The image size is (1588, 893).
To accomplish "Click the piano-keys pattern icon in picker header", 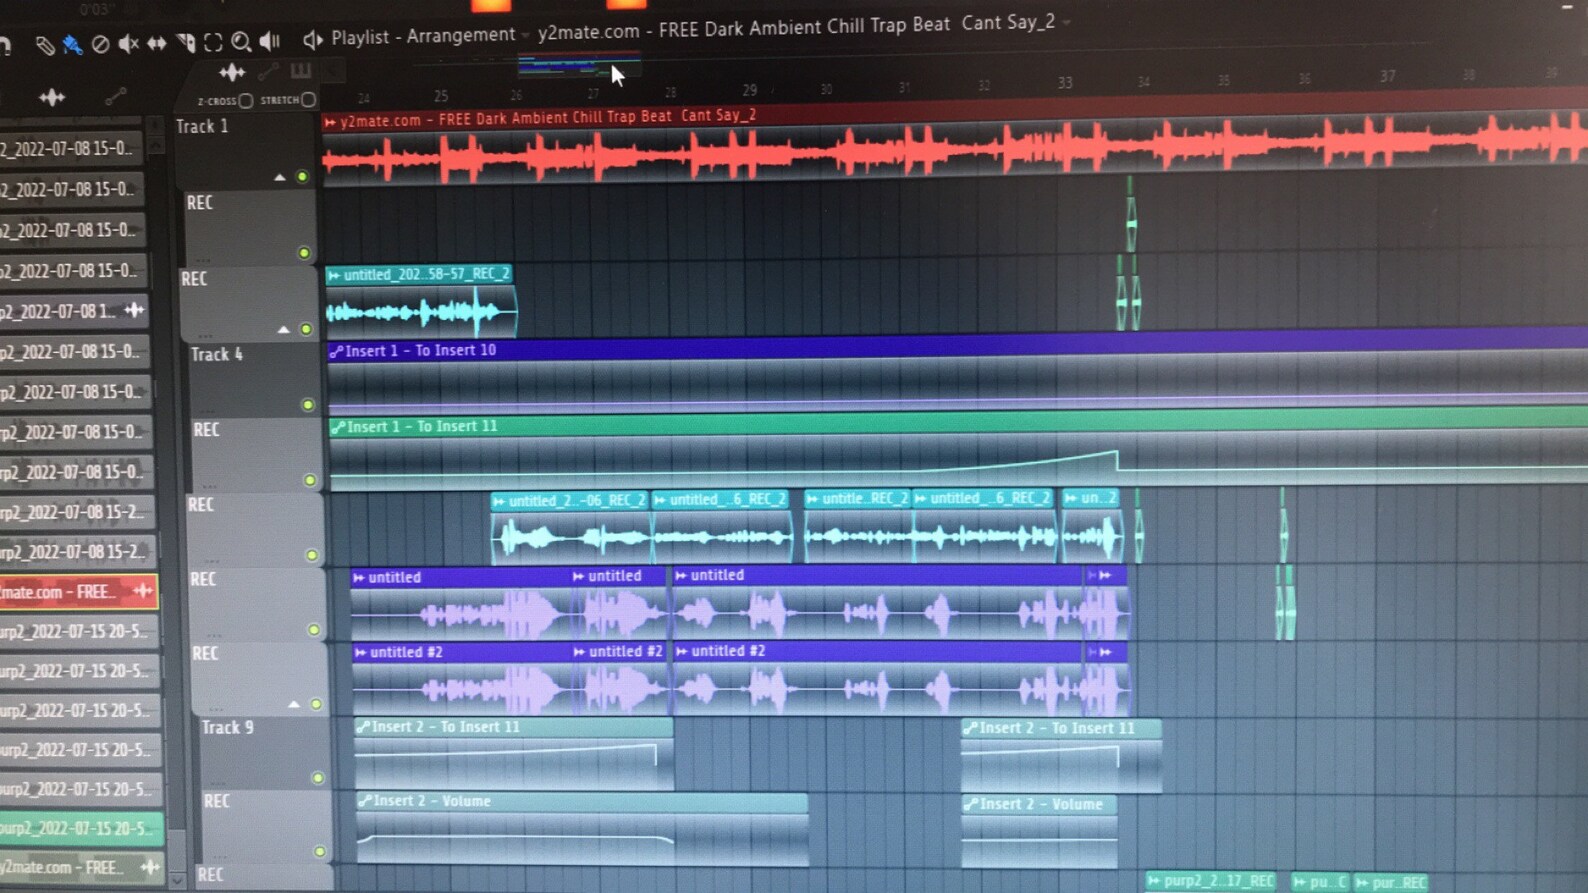I will click(300, 71).
